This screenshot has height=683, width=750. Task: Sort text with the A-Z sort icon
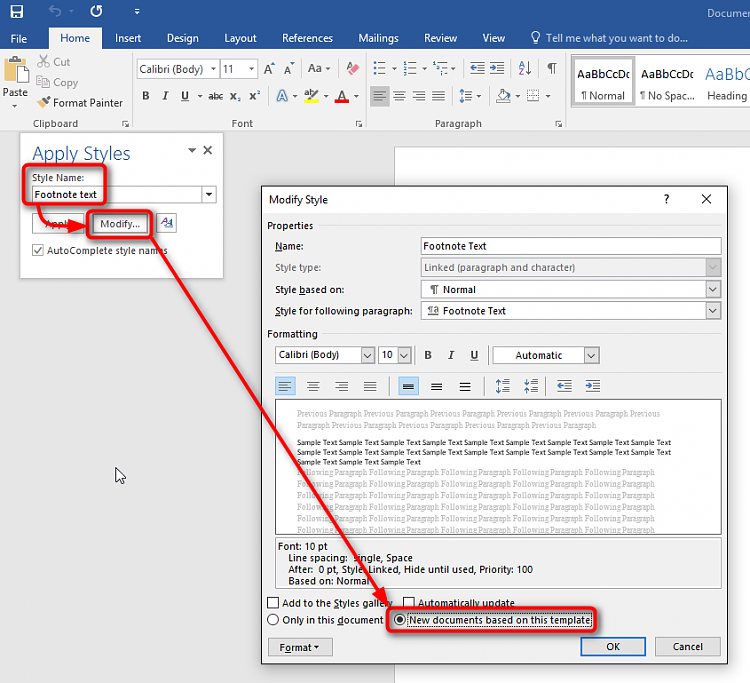point(525,68)
